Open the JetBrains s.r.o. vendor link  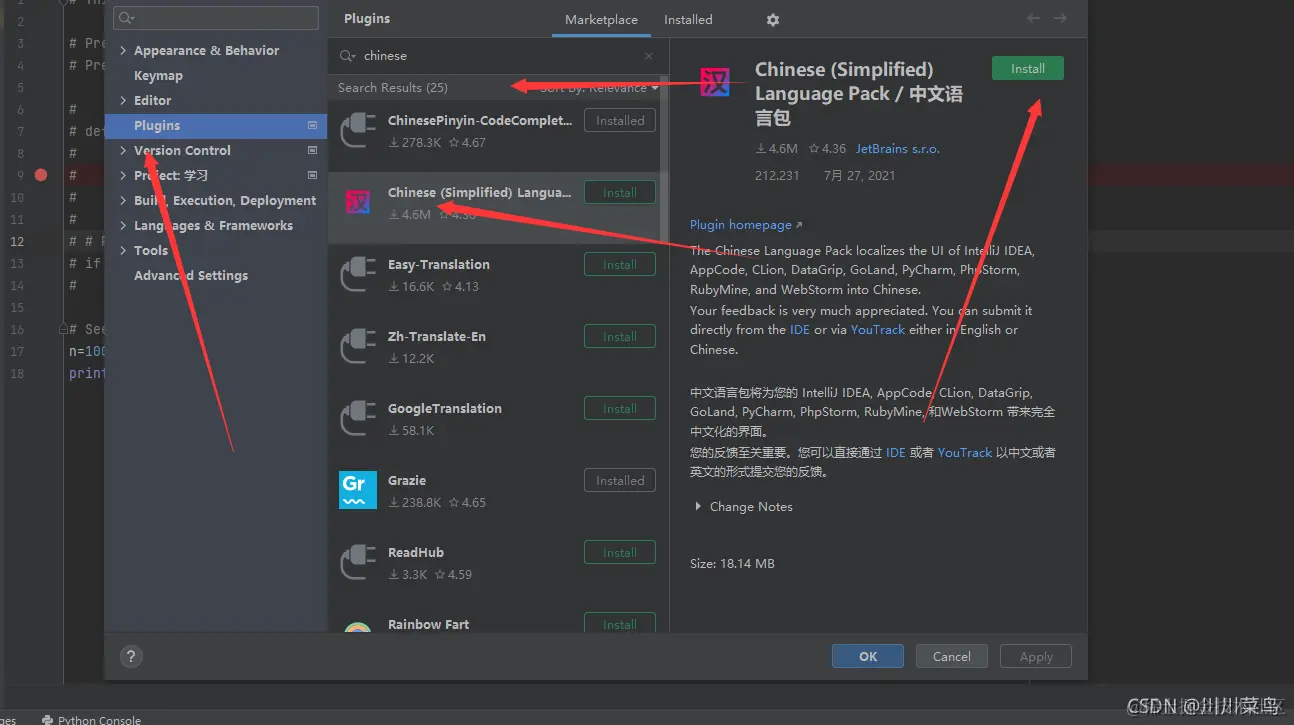point(898,149)
